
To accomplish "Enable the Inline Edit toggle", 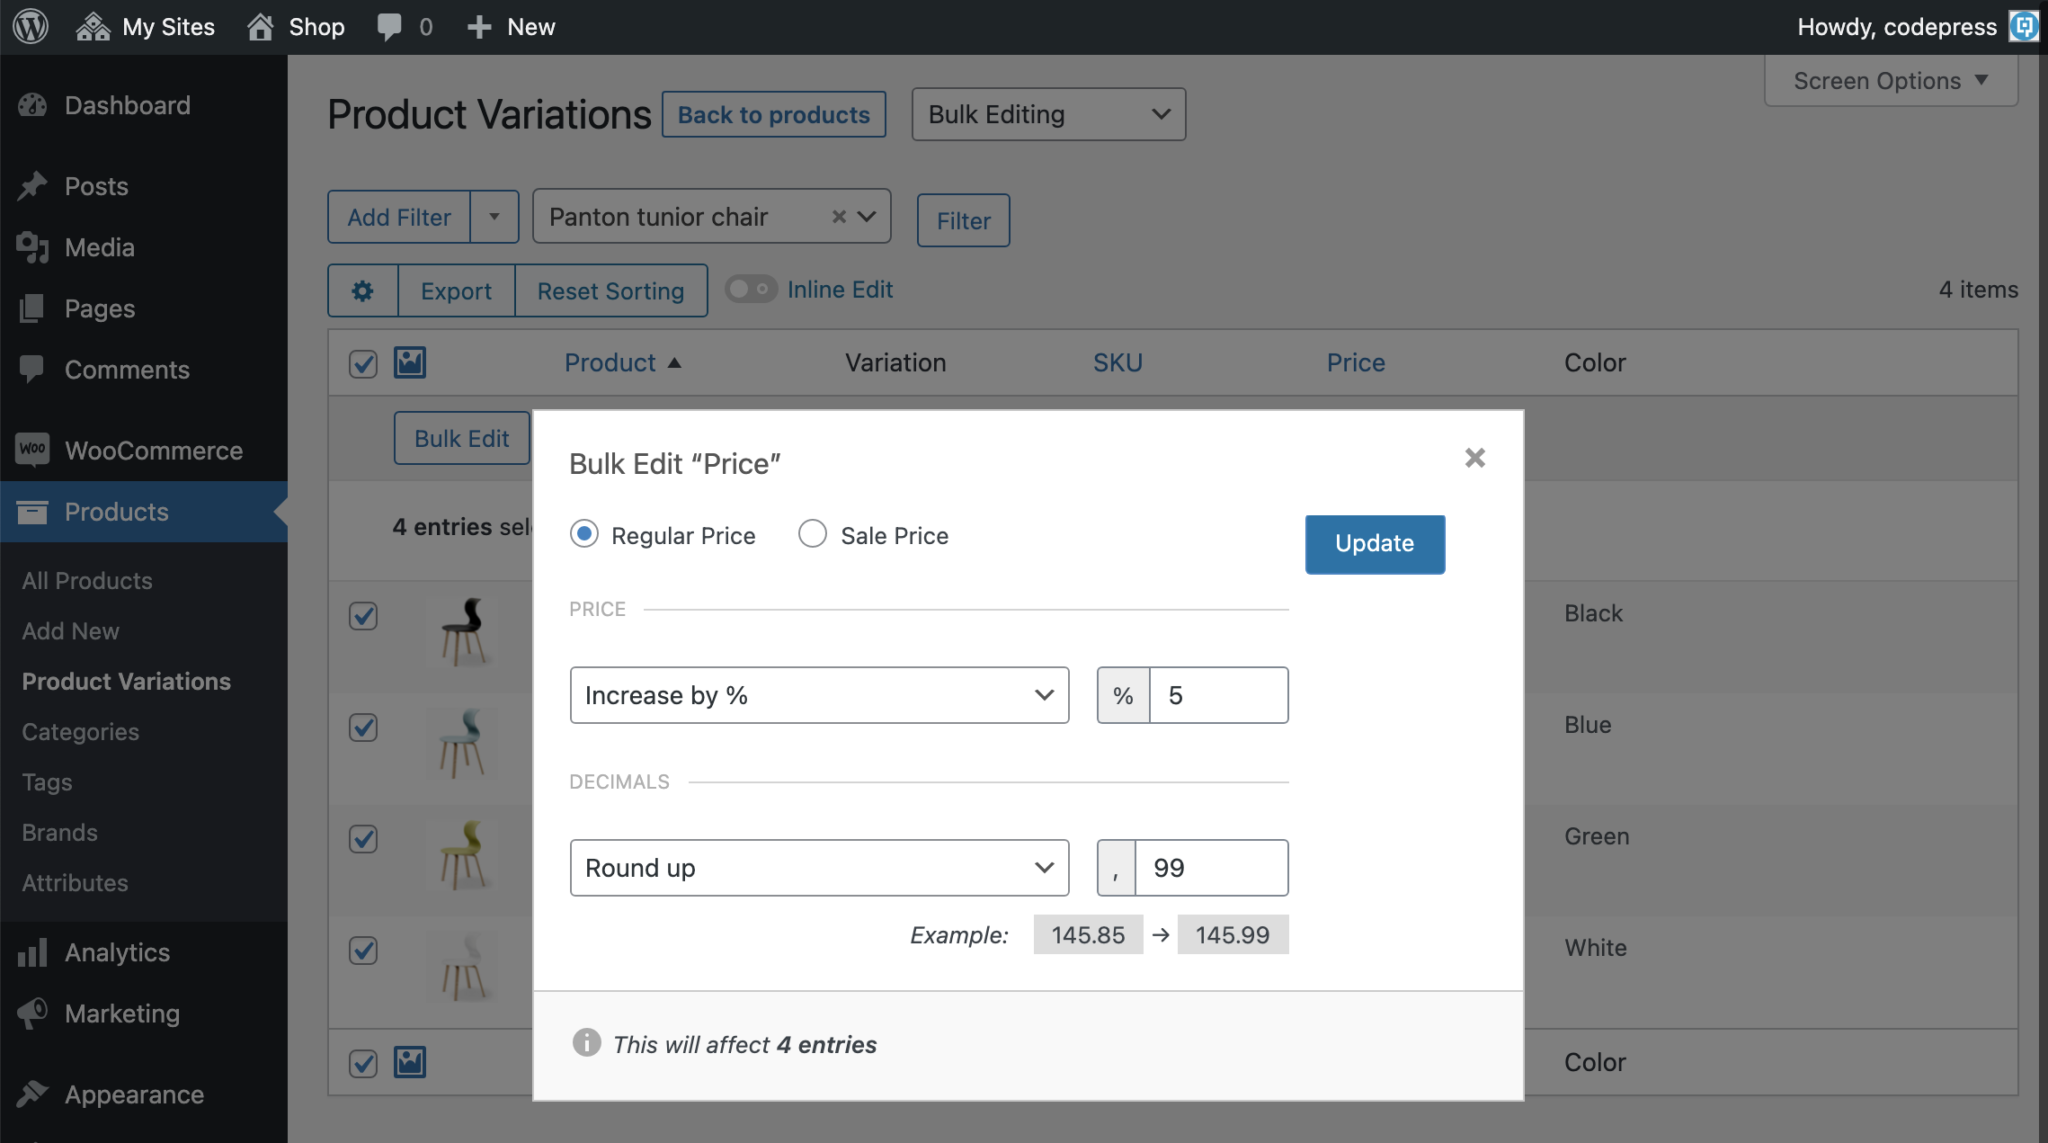I will pos(748,289).
